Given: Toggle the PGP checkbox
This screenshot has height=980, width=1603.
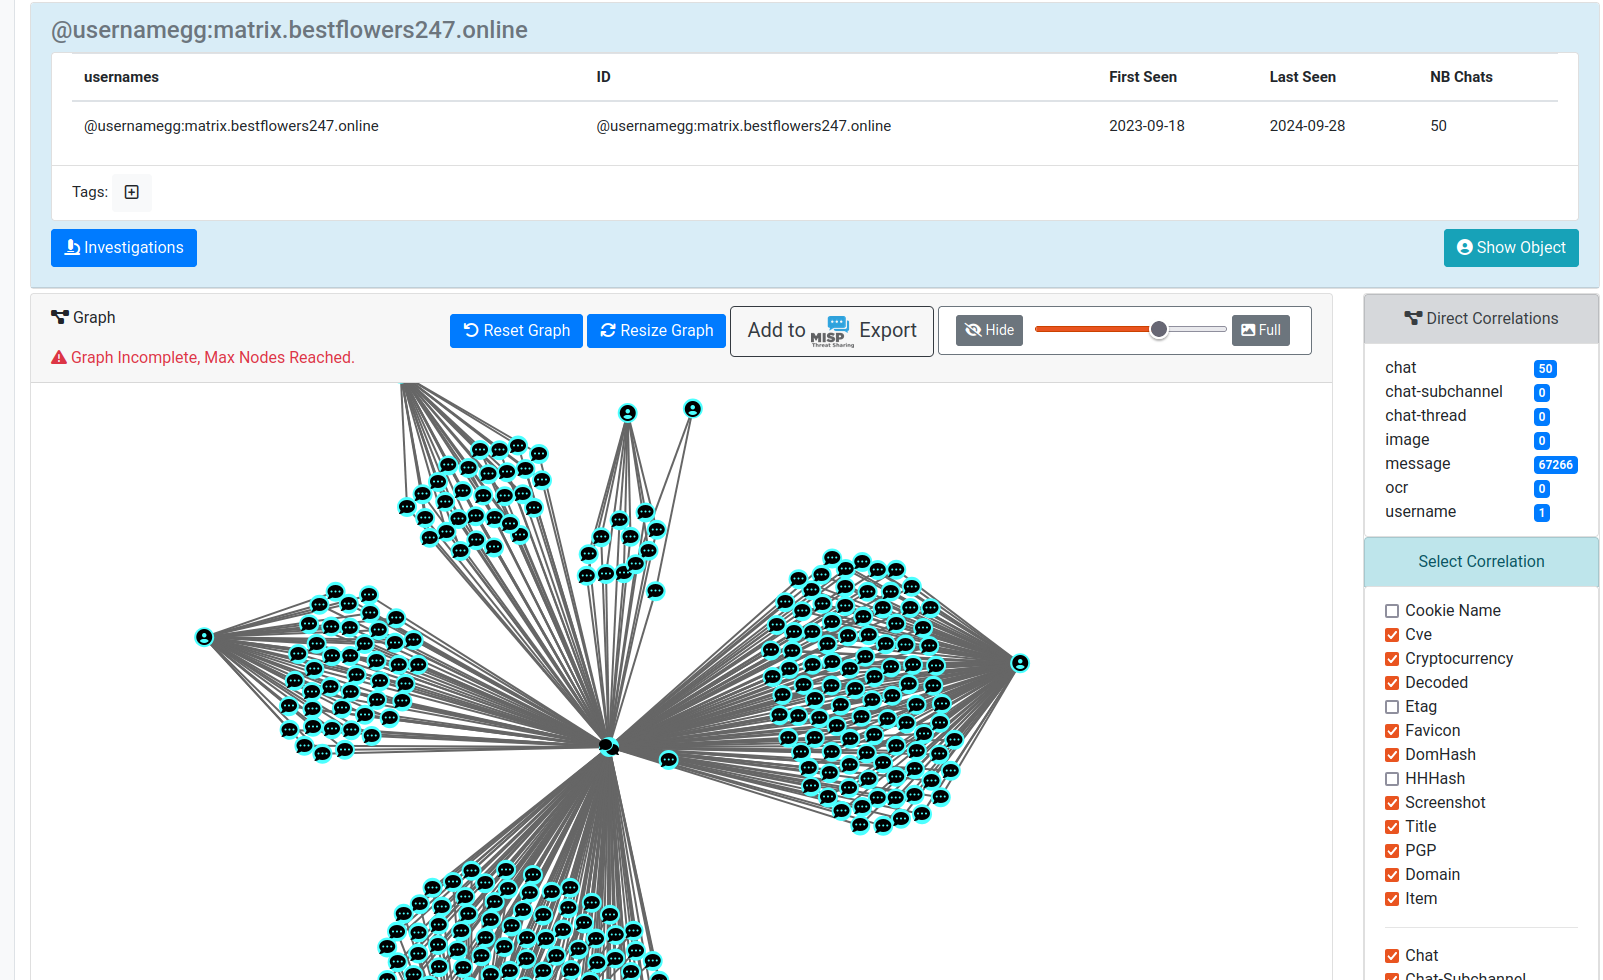Looking at the screenshot, I should coord(1392,851).
